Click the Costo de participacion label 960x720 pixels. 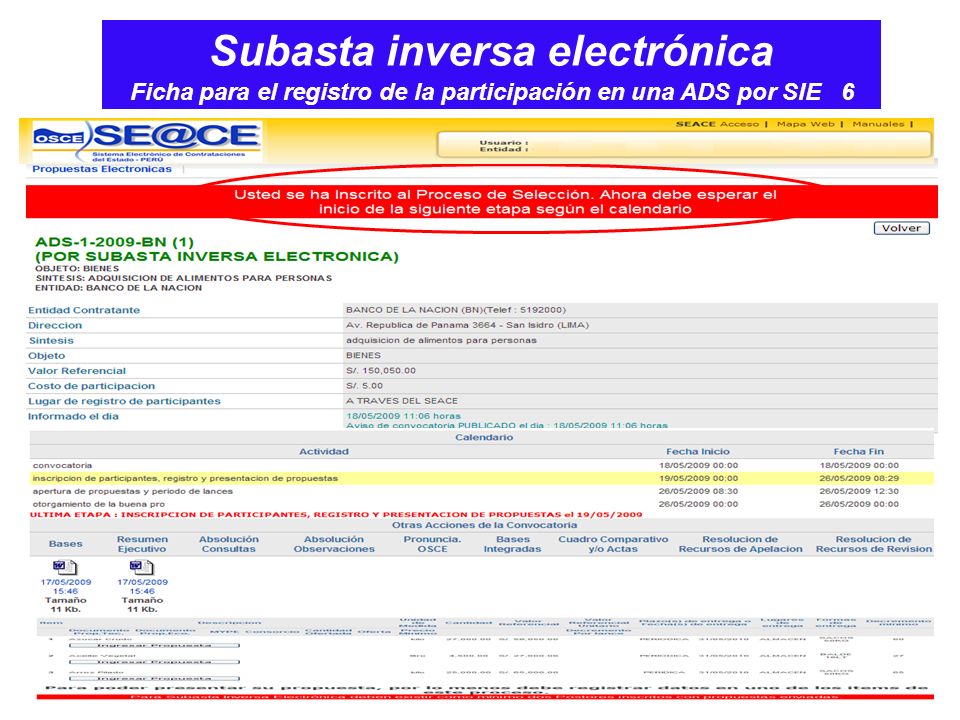pyautogui.click(x=91, y=386)
